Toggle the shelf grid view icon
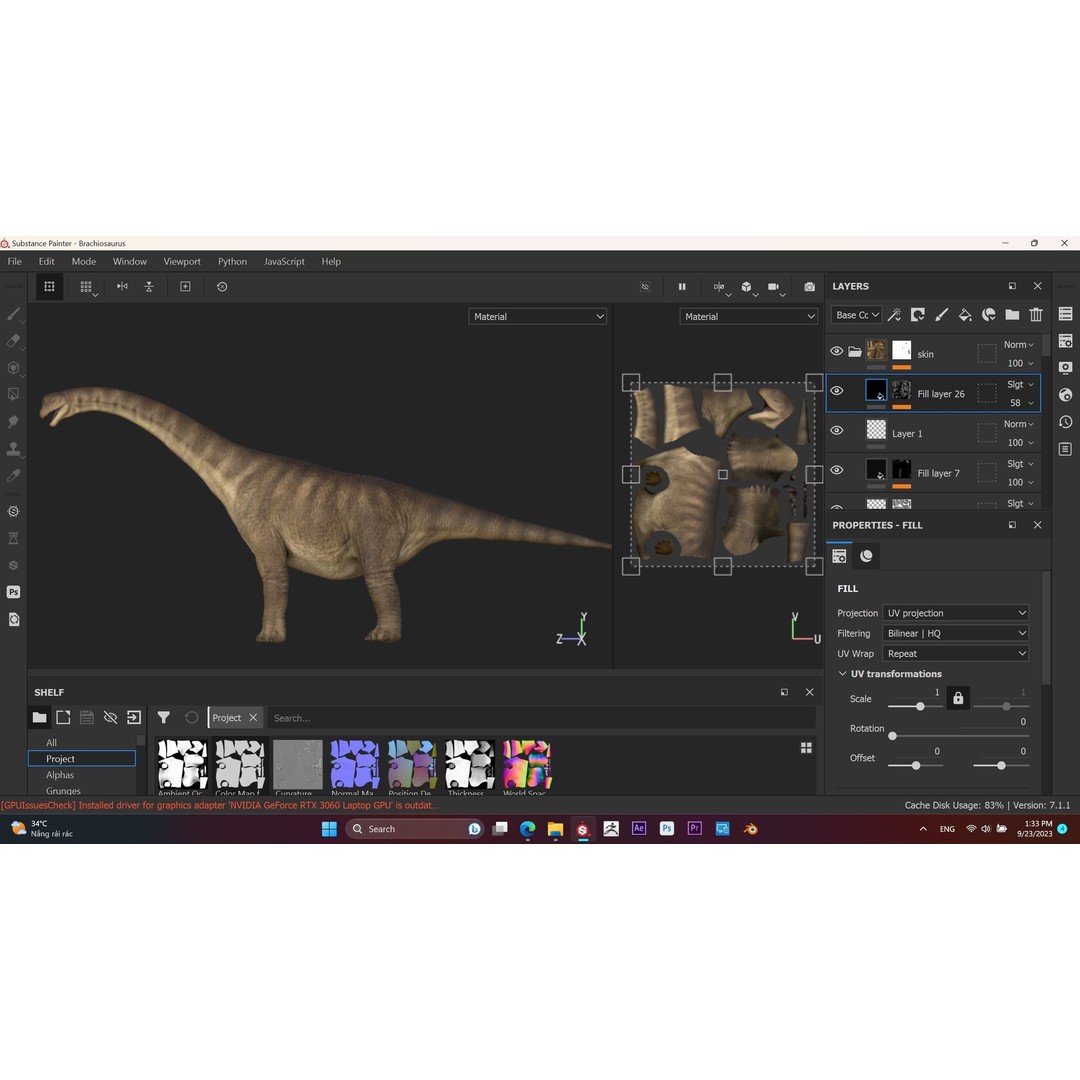The image size is (1080, 1080). (x=806, y=748)
